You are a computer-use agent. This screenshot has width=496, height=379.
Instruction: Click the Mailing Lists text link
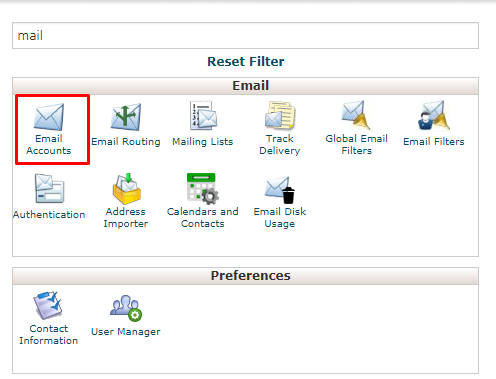point(203,142)
